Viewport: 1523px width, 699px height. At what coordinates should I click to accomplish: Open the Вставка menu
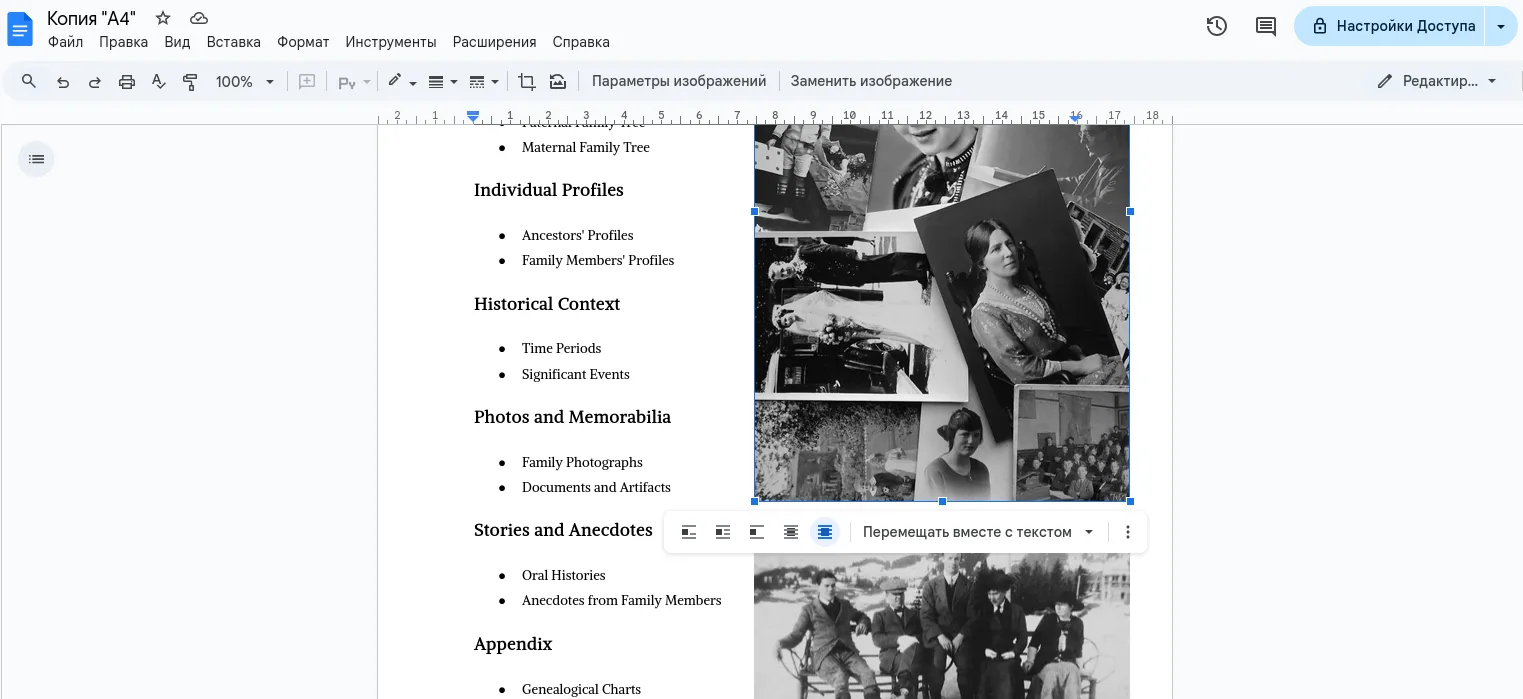pyautogui.click(x=233, y=41)
